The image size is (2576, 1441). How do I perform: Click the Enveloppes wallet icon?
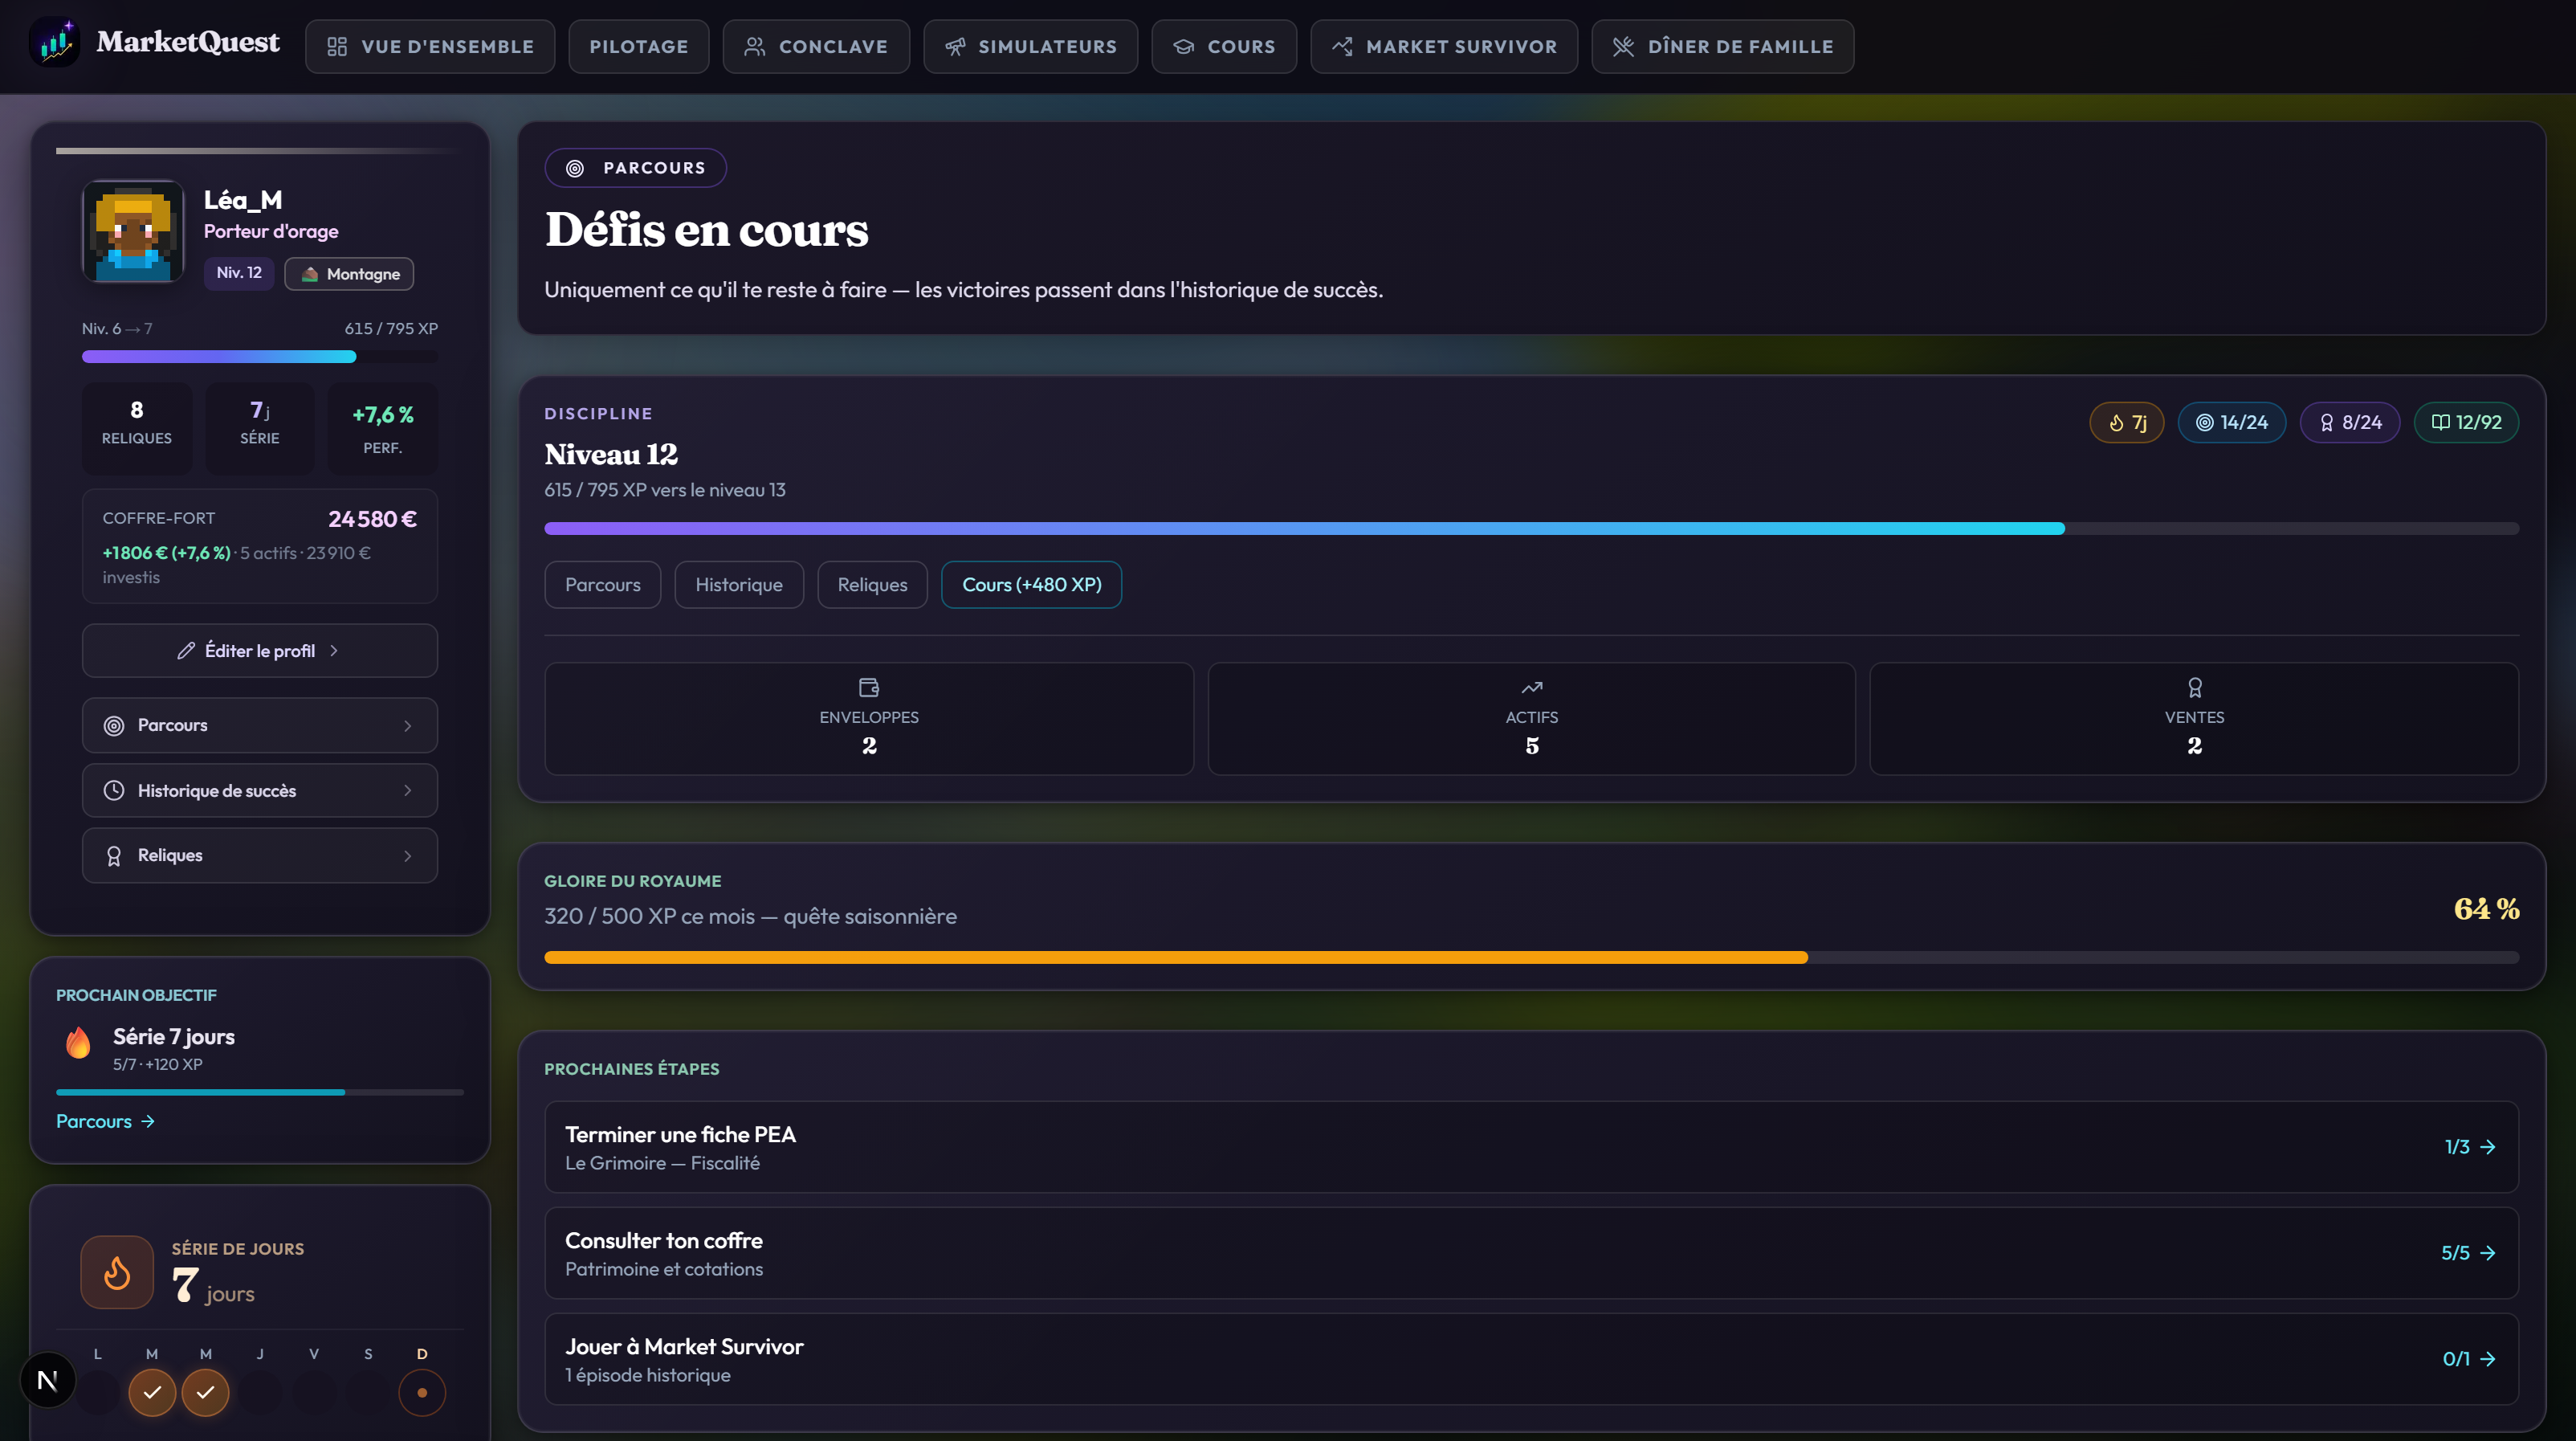869,688
